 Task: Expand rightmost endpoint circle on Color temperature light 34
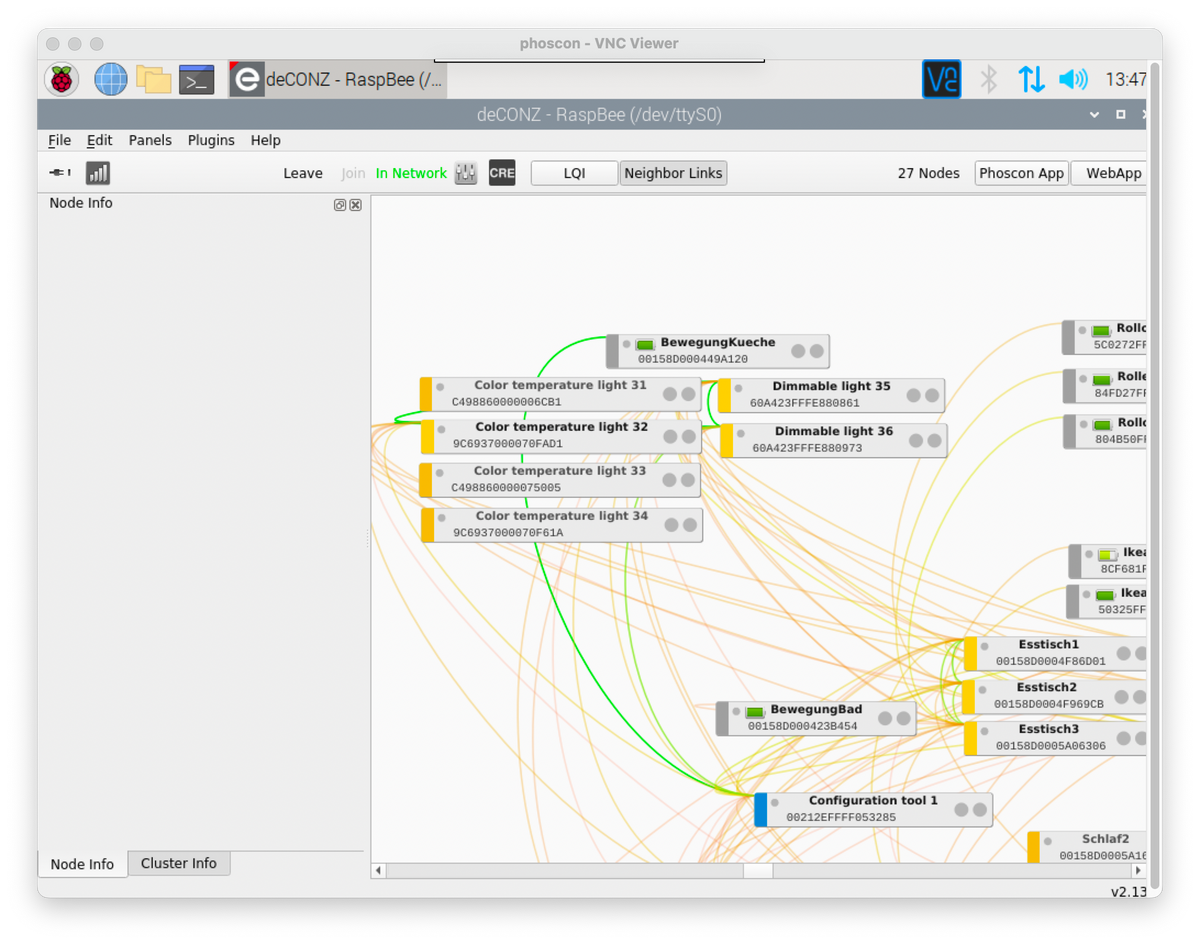(690, 525)
